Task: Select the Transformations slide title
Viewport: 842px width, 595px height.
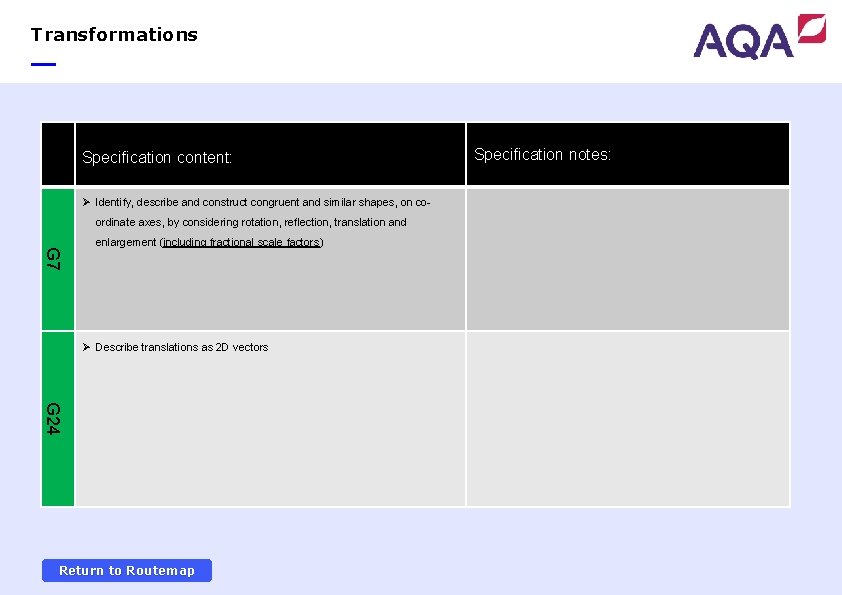Action: tap(113, 34)
